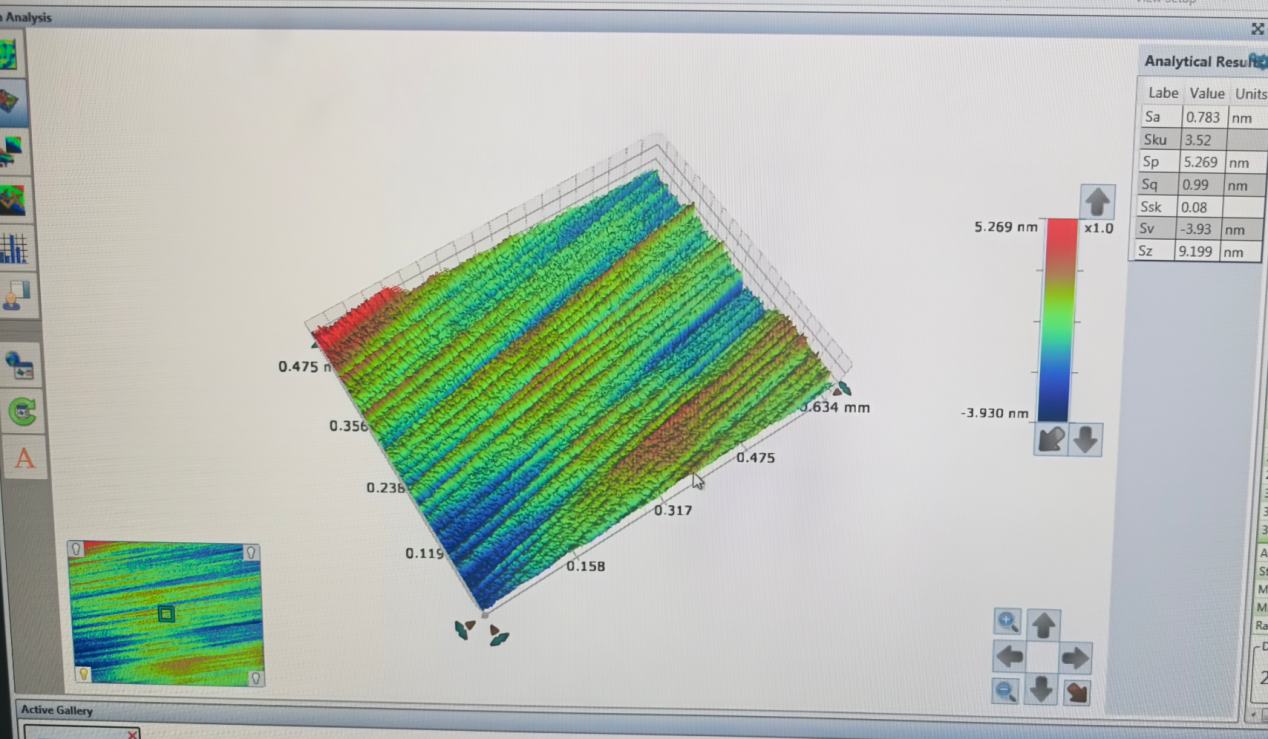Increase height scale with arrow above color bar
The height and width of the screenshot is (739, 1268).
(x=1097, y=202)
